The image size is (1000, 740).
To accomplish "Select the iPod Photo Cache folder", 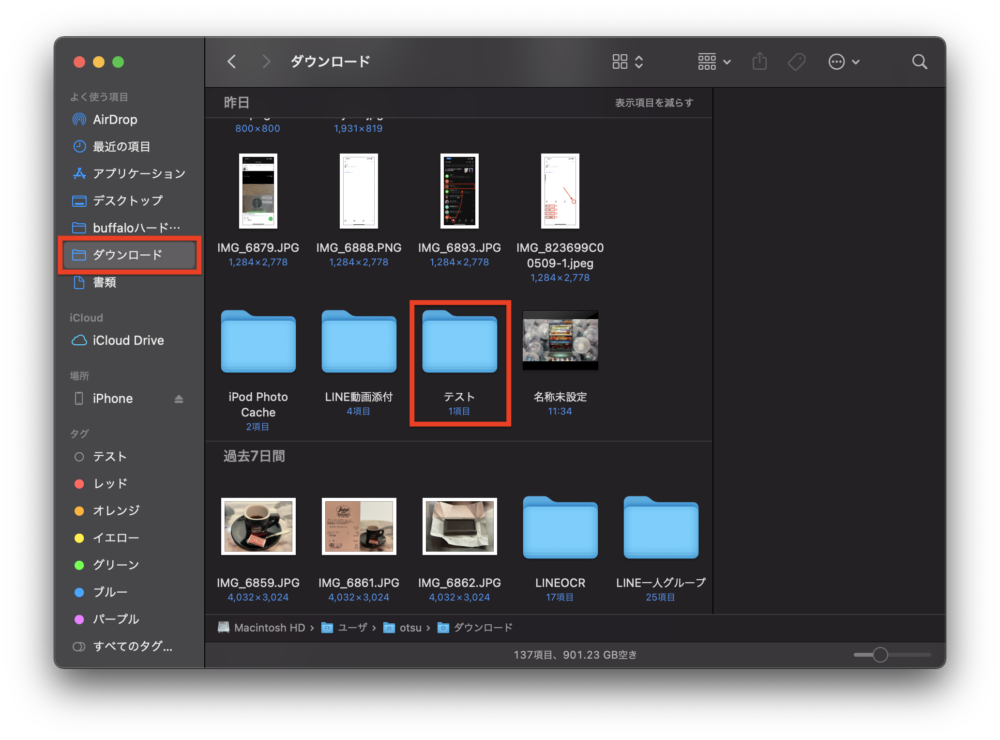I will point(258,341).
